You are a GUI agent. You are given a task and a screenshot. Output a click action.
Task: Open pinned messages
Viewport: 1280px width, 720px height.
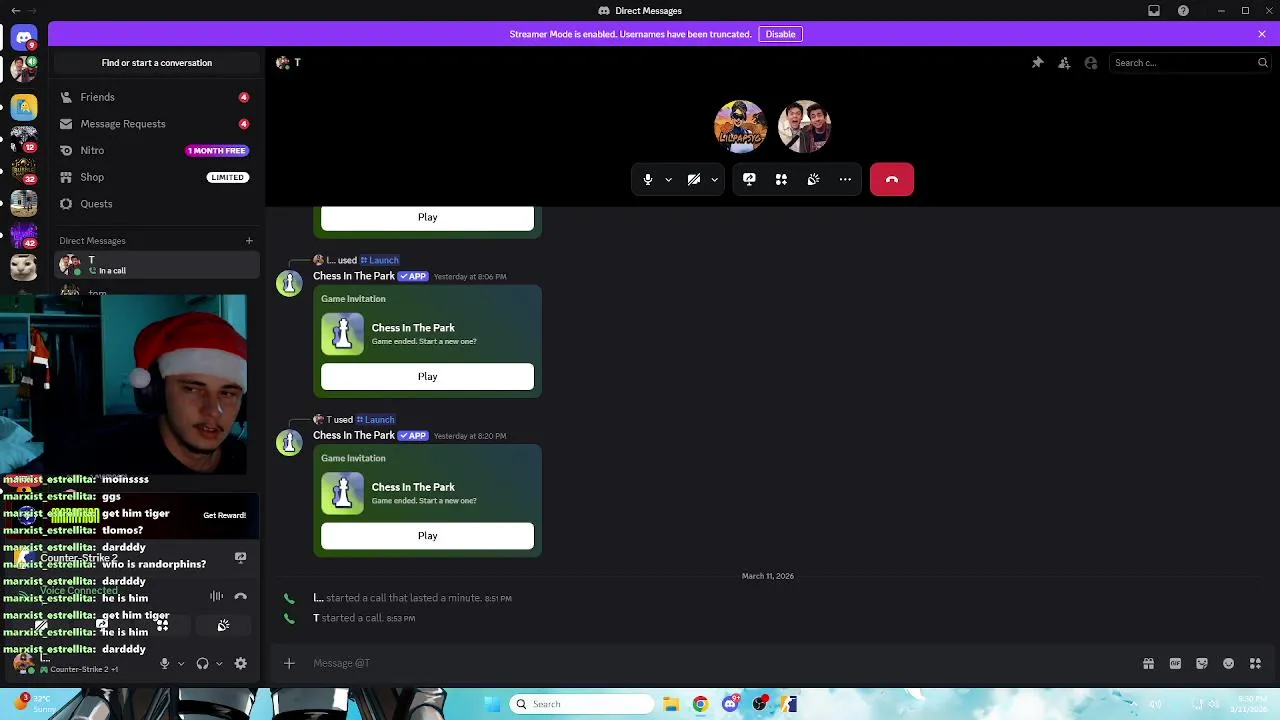click(1038, 63)
